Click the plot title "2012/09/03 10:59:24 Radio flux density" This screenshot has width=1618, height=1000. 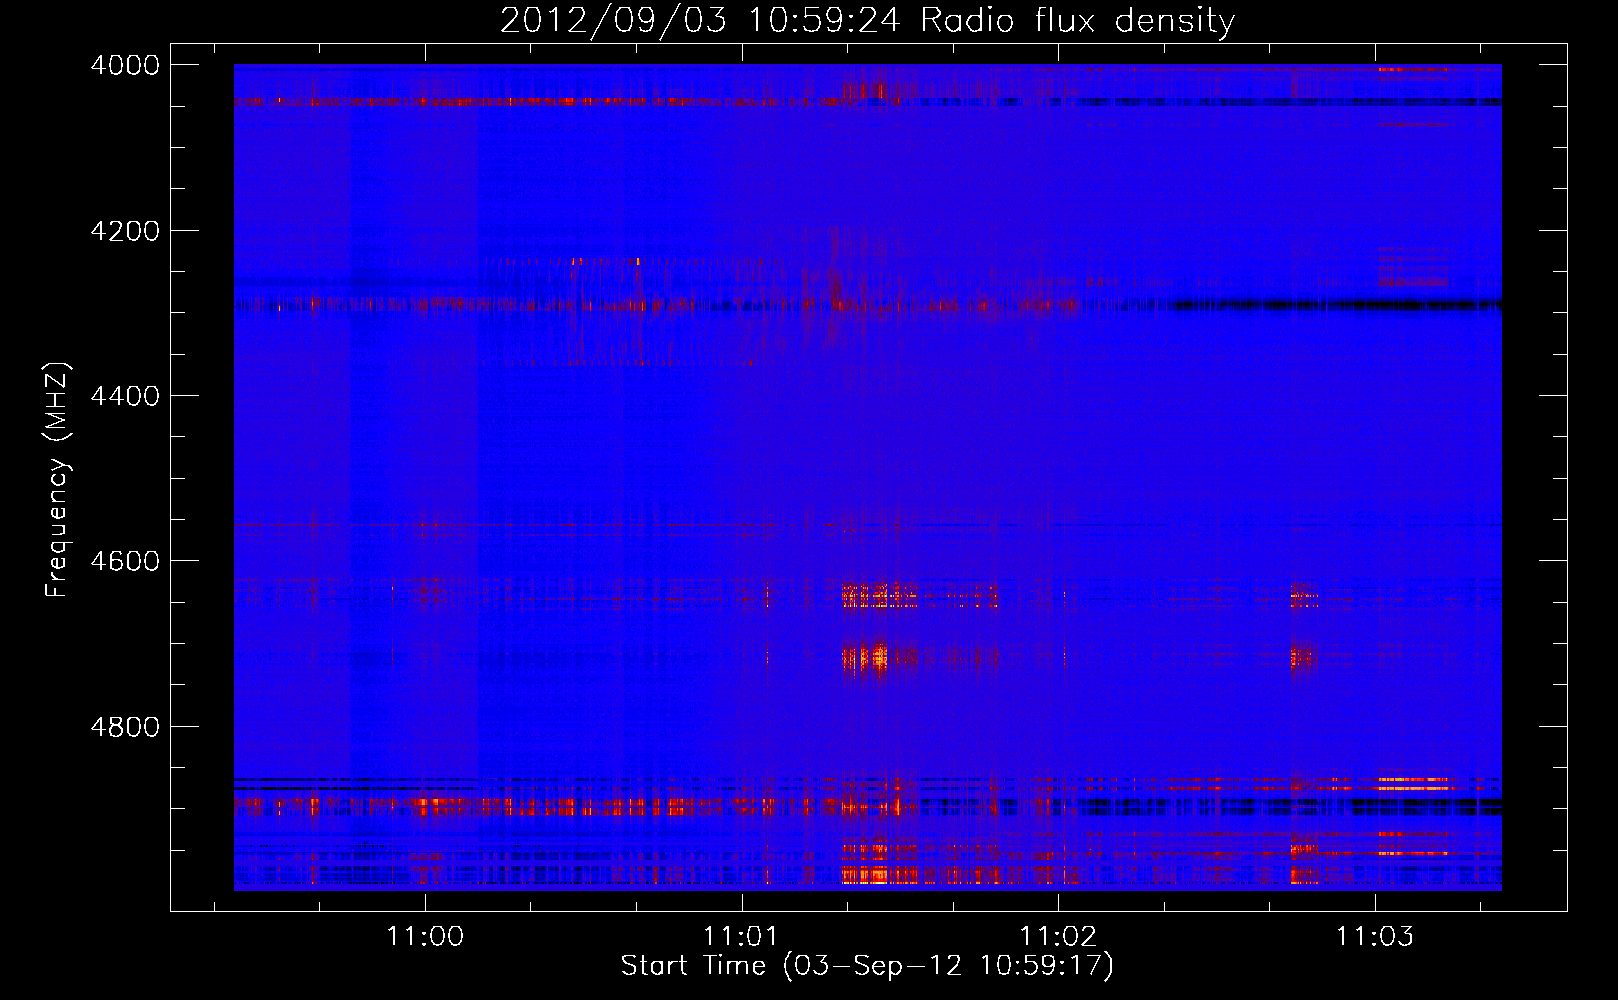point(867,20)
